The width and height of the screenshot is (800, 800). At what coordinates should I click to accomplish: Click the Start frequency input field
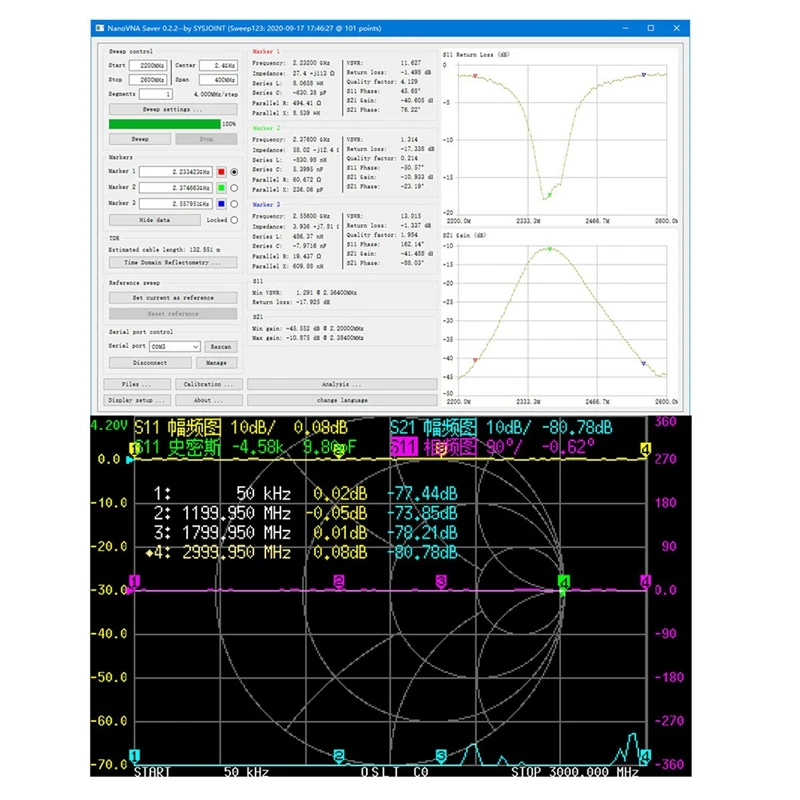(x=146, y=65)
